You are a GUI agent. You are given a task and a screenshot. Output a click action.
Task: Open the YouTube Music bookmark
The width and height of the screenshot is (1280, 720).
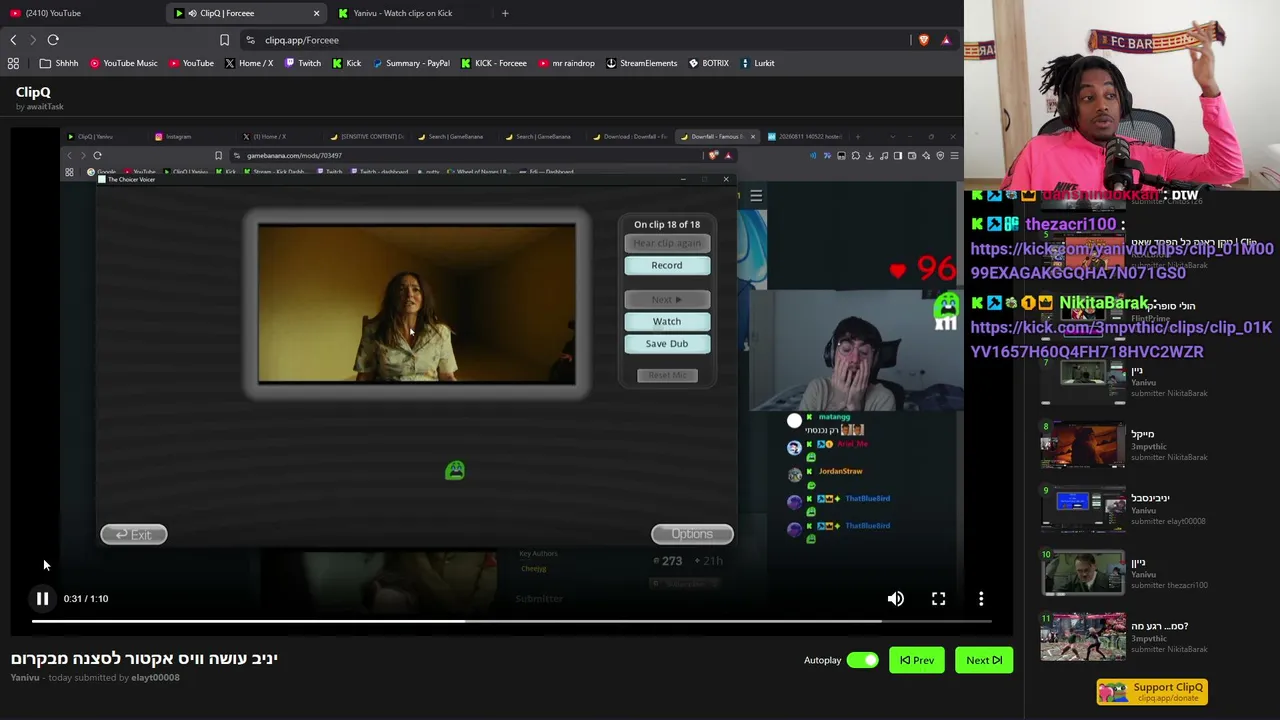[123, 63]
